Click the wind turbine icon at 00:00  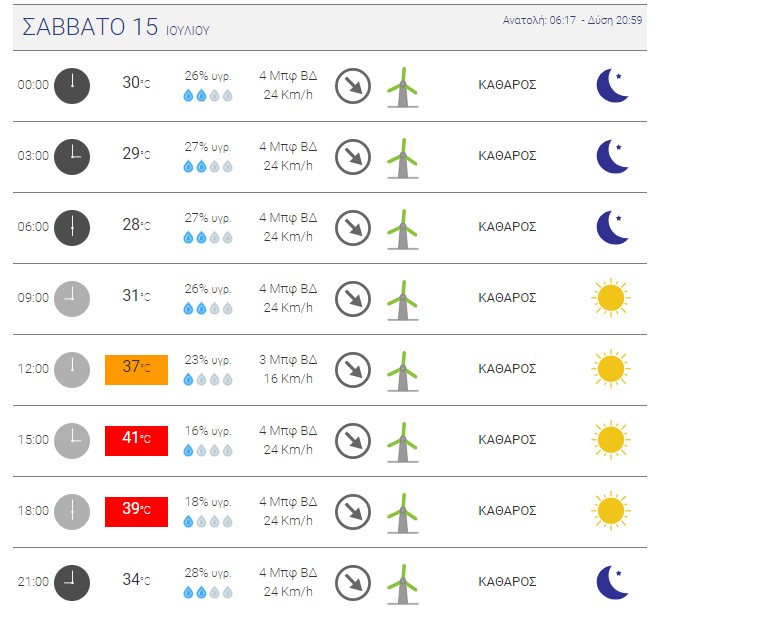coord(403,87)
